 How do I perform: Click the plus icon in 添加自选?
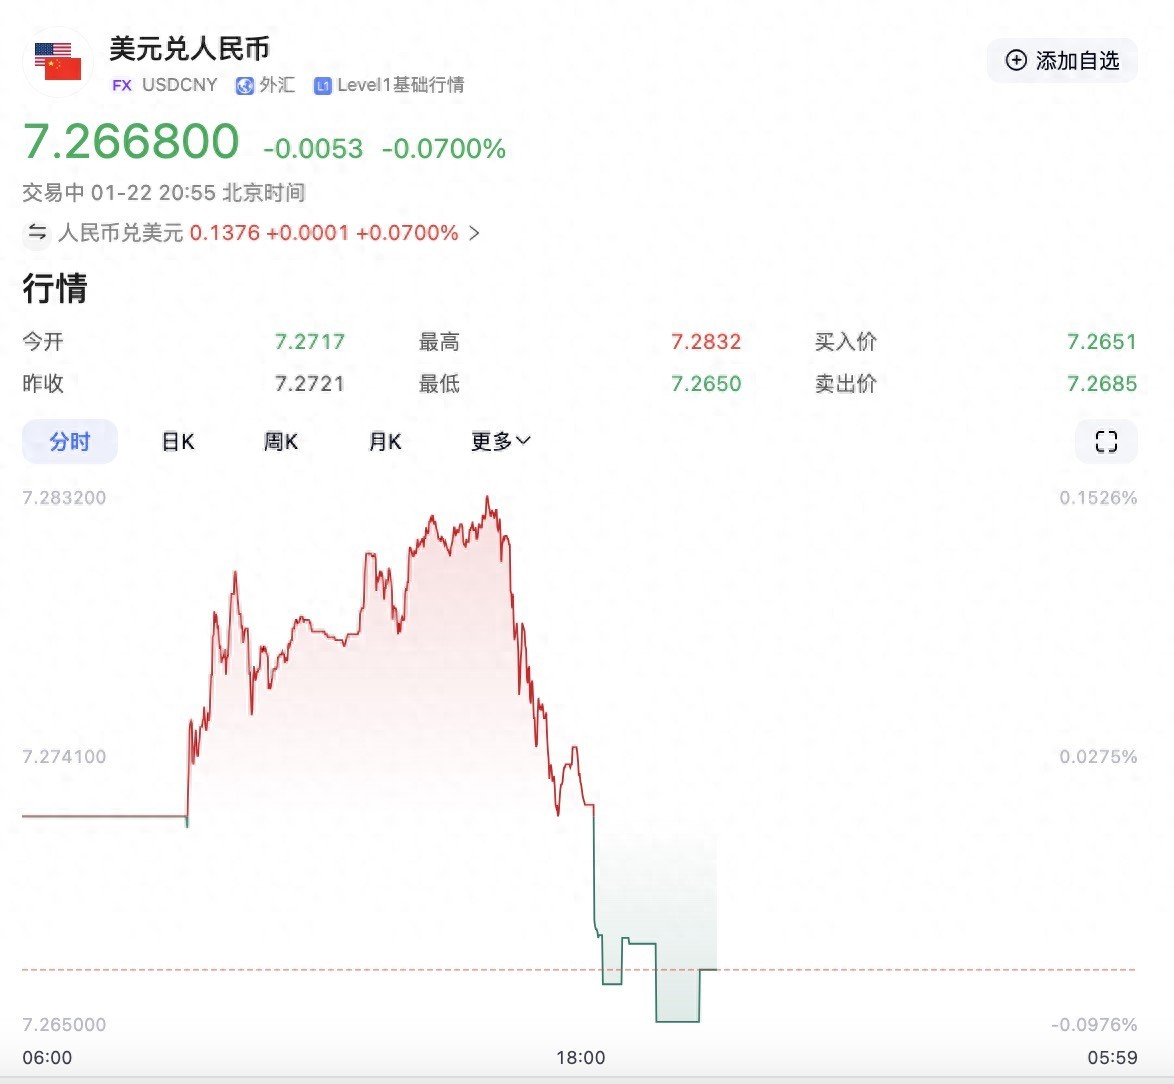pos(1016,61)
